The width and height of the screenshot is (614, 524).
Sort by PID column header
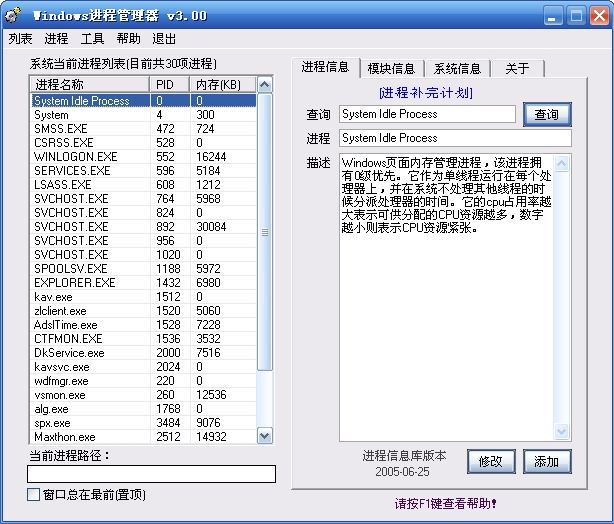[x=170, y=85]
